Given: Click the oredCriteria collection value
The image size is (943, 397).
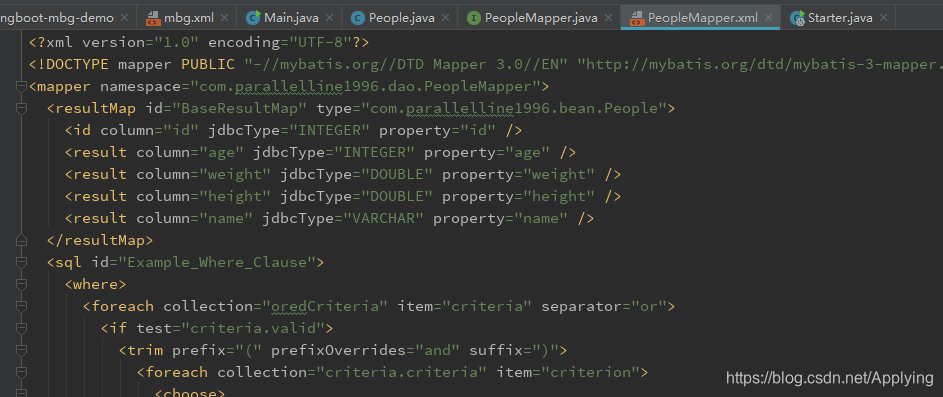Looking at the screenshot, I should (x=325, y=306).
